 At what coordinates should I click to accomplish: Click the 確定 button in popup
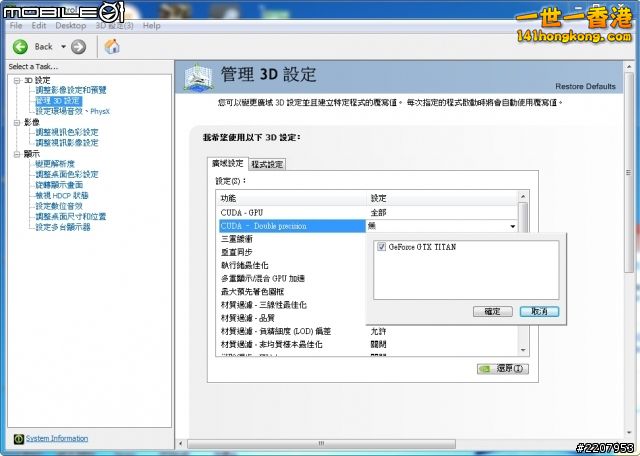[x=492, y=312]
